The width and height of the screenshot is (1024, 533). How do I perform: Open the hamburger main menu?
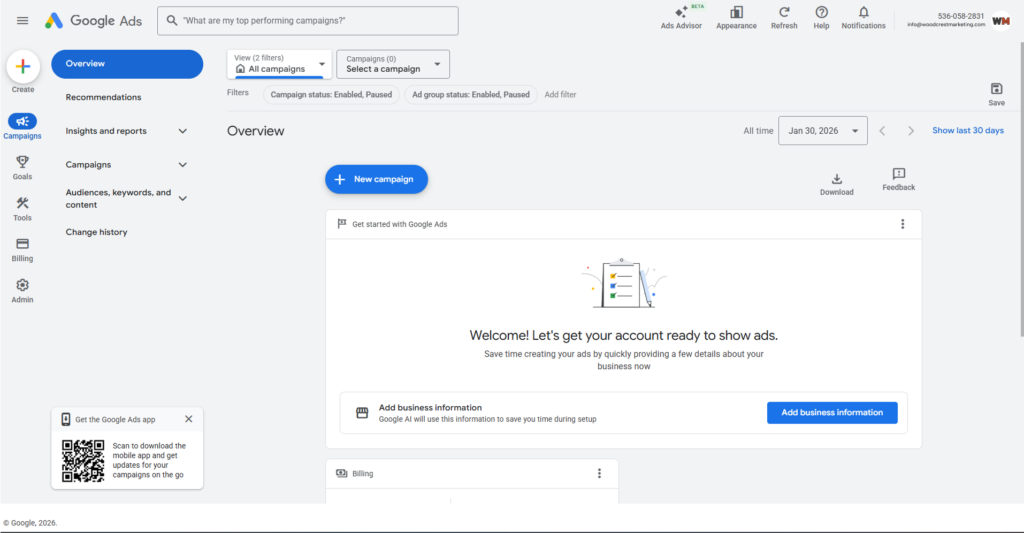(22, 21)
